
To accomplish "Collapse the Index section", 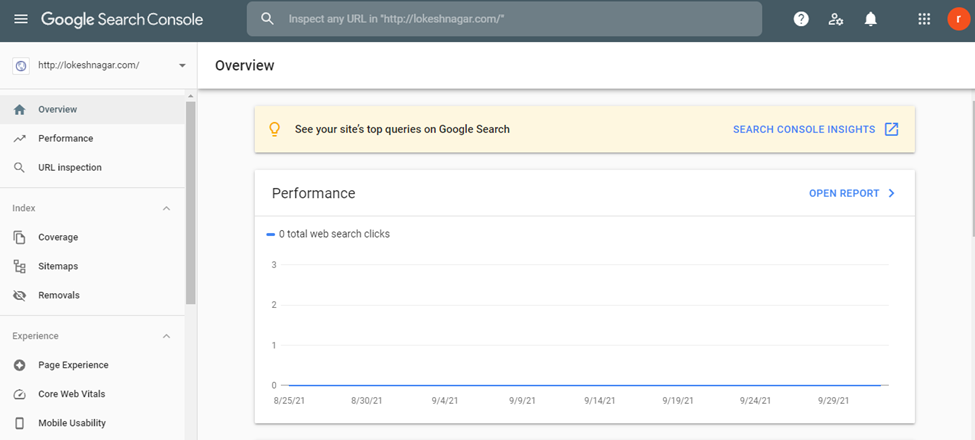I will point(166,208).
